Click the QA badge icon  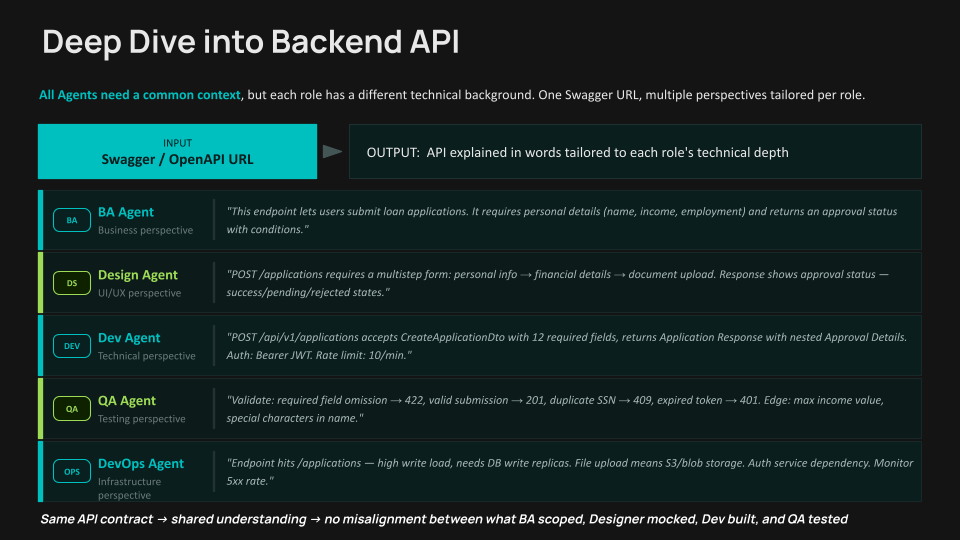tap(72, 409)
